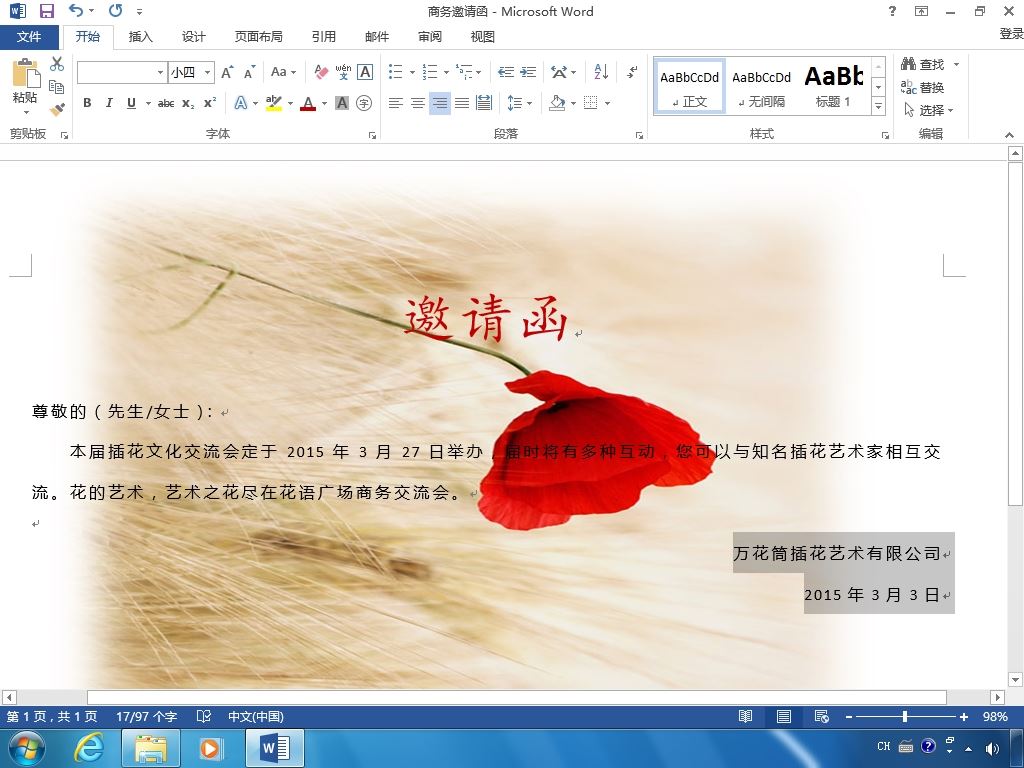Switch to the 插入 Insert tab
The width and height of the screenshot is (1024, 768).
[x=140, y=37]
